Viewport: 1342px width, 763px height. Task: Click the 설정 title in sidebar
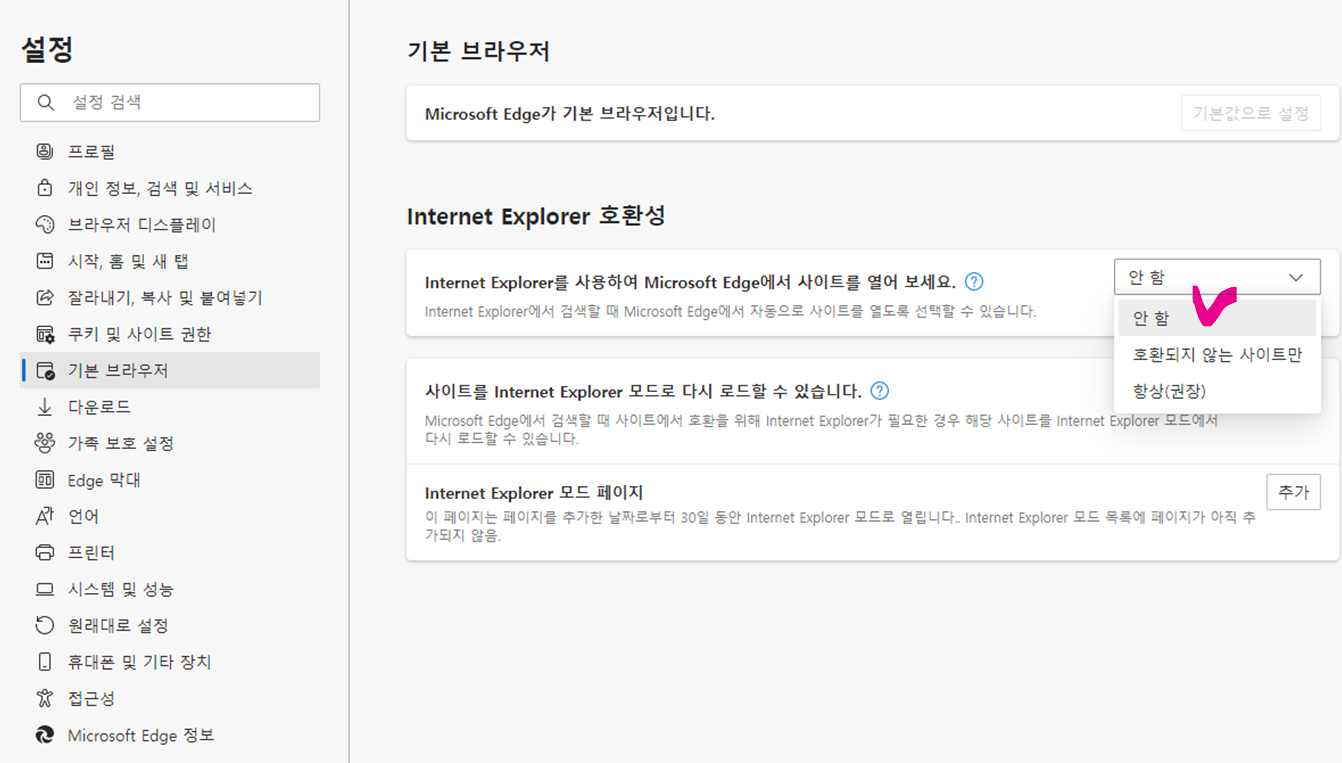[47, 48]
